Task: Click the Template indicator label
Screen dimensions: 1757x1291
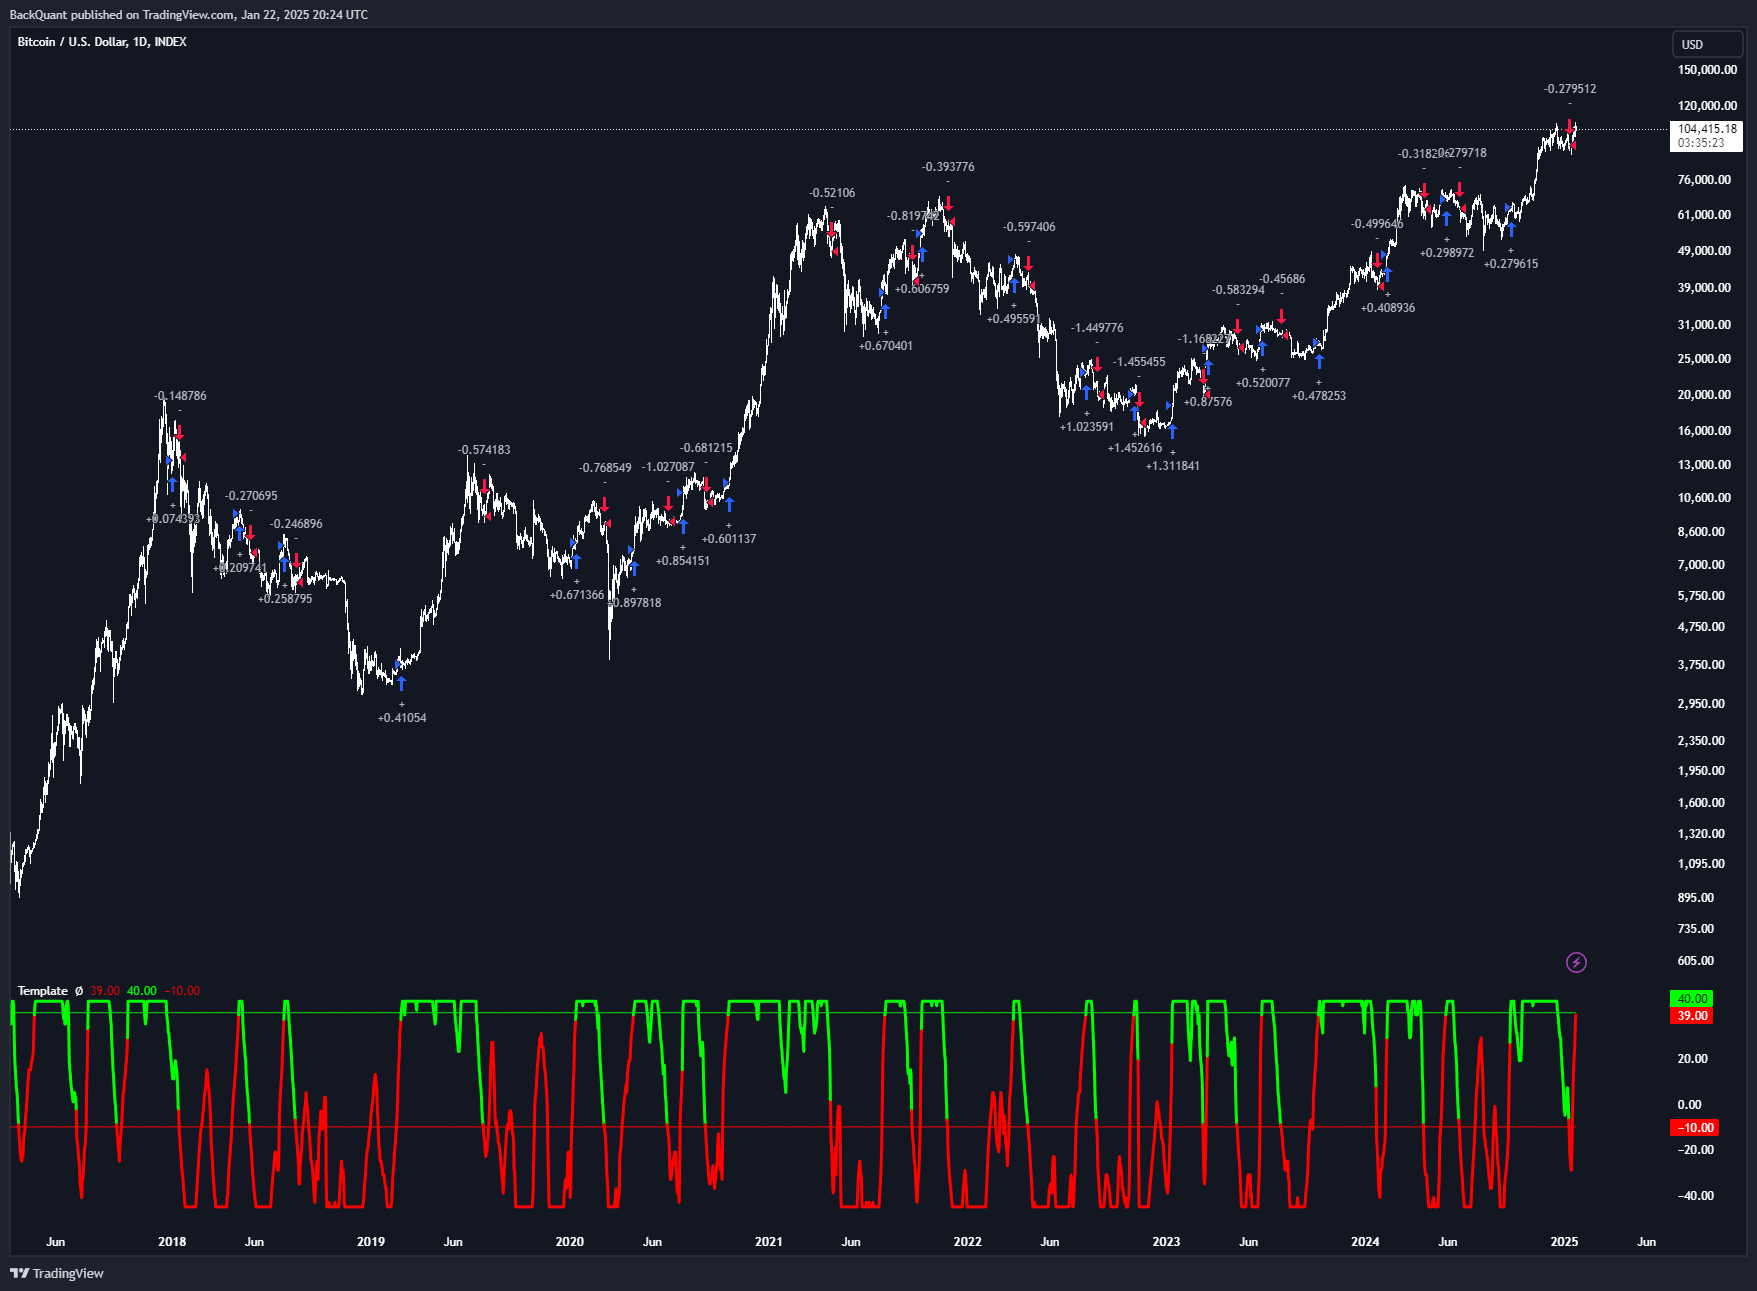Action: 43,991
